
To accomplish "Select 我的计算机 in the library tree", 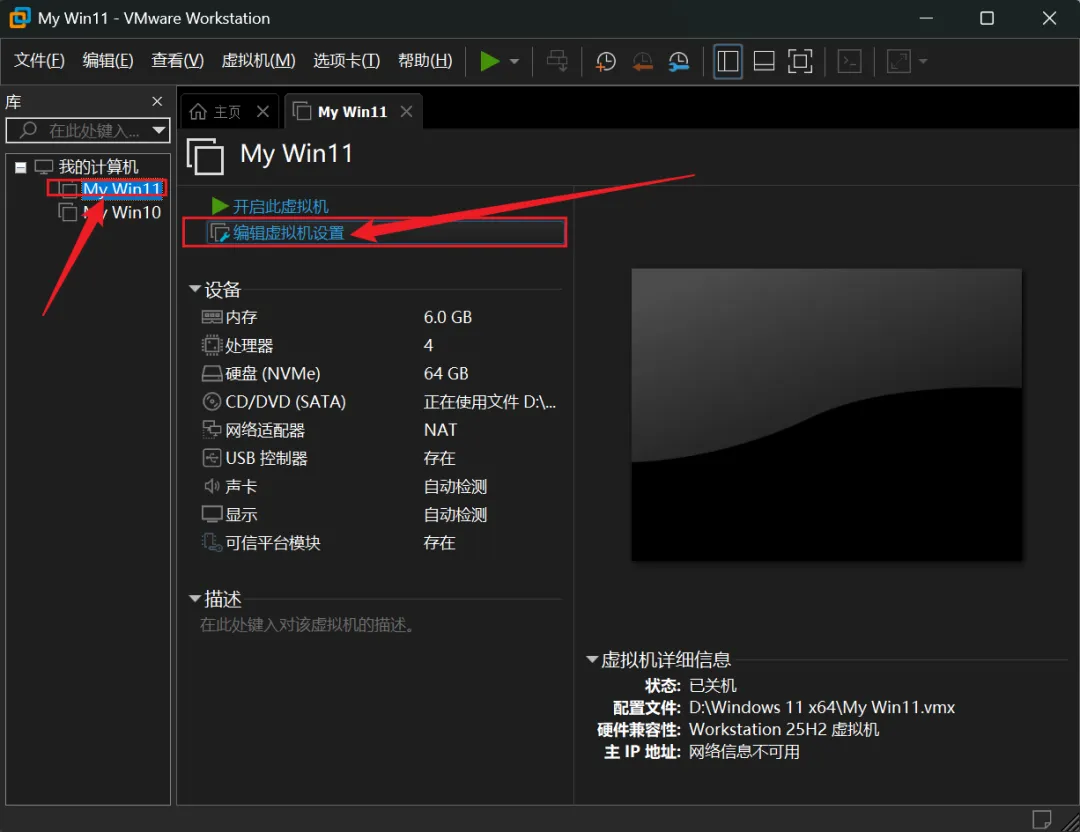I will (98, 167).
